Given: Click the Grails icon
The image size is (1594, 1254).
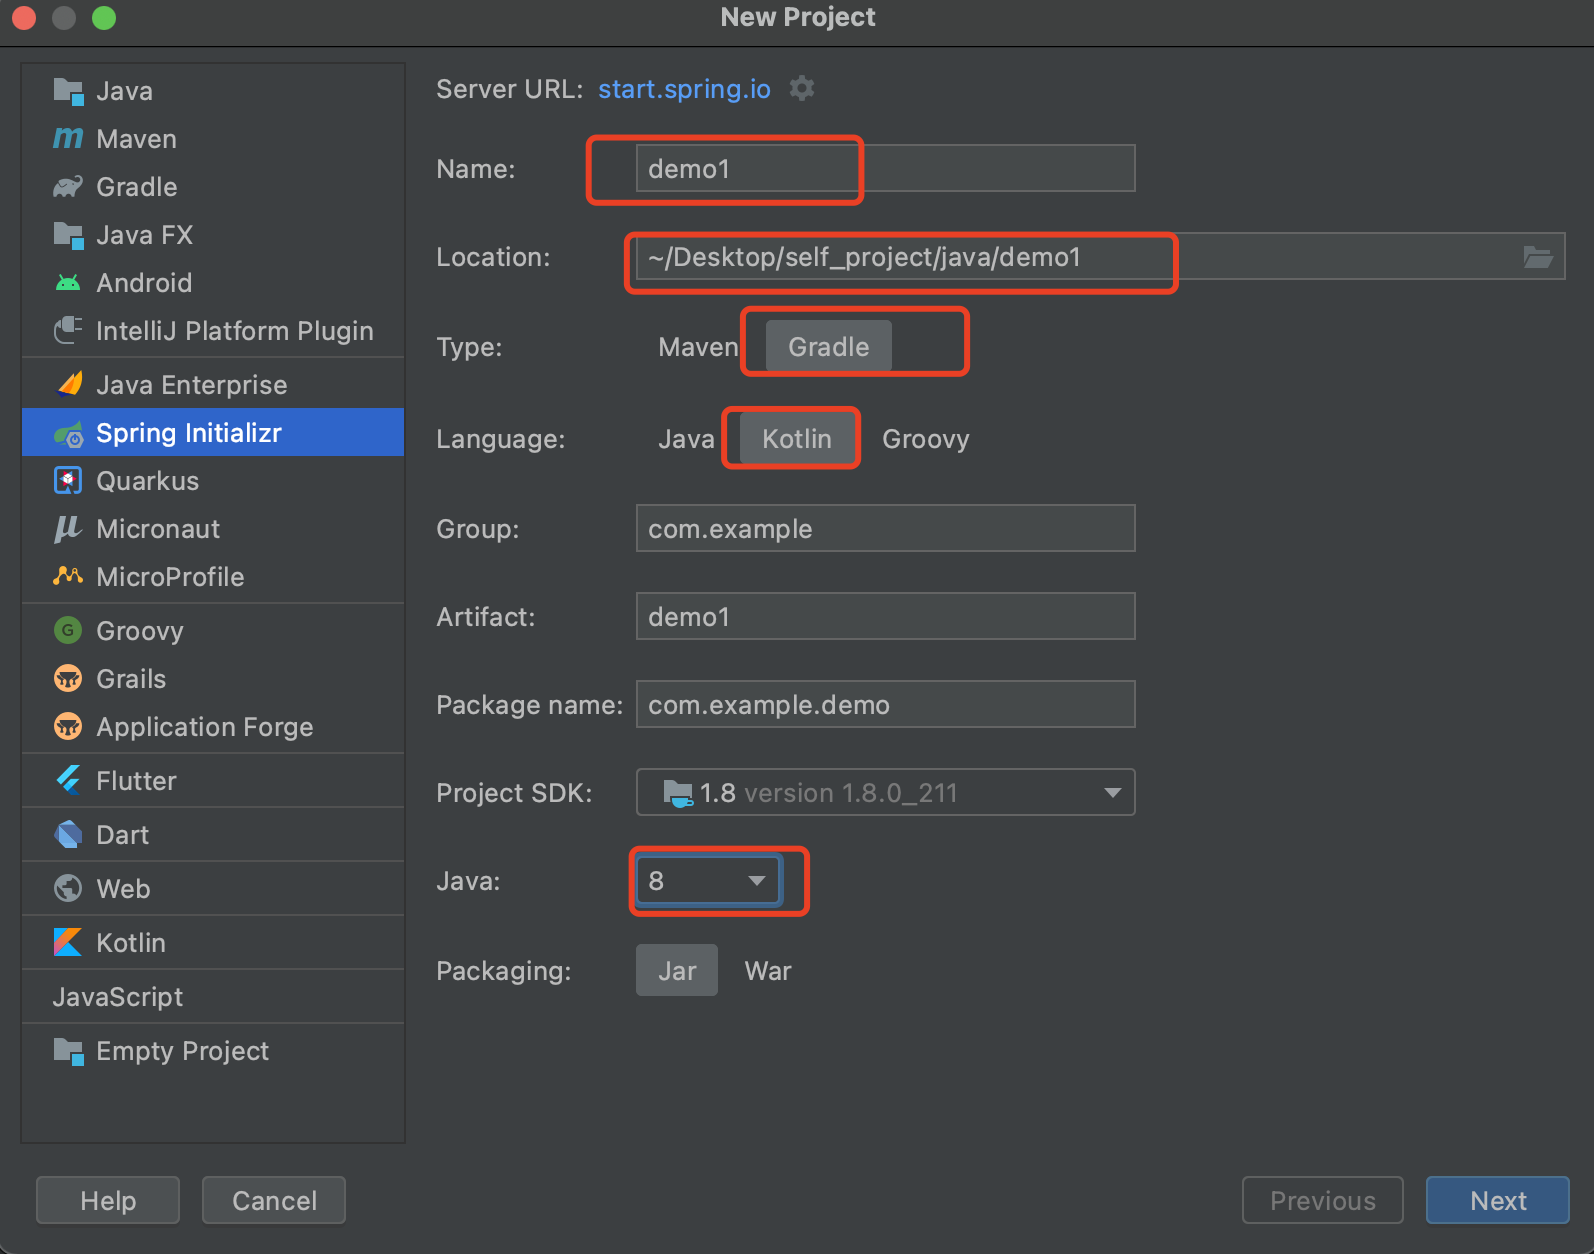Looking at the screenshot, I should [68, 678].
